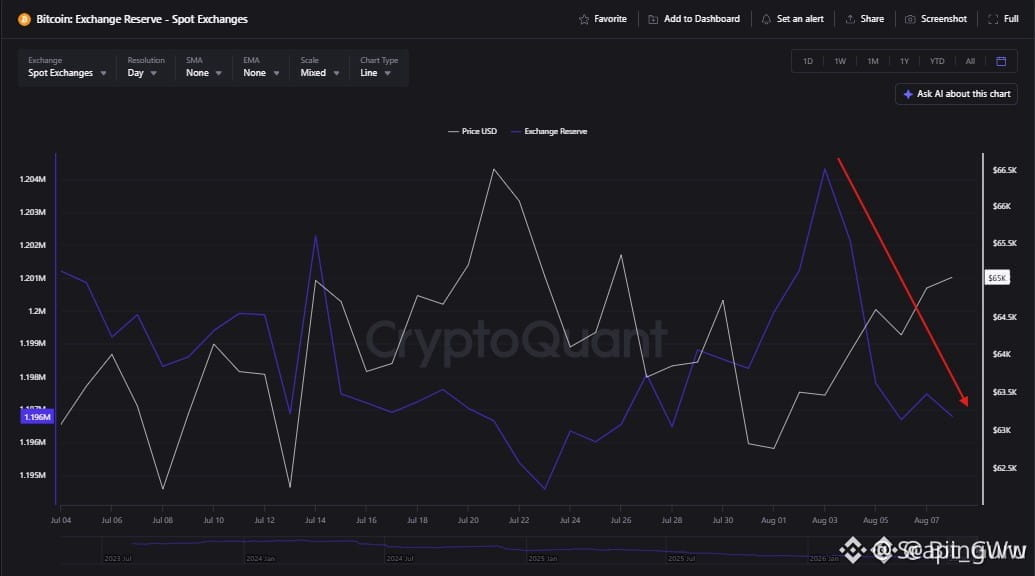Choose the All time range button
Image resolution: width=1035 pixels, height=576 pixels.
(970, 61)
